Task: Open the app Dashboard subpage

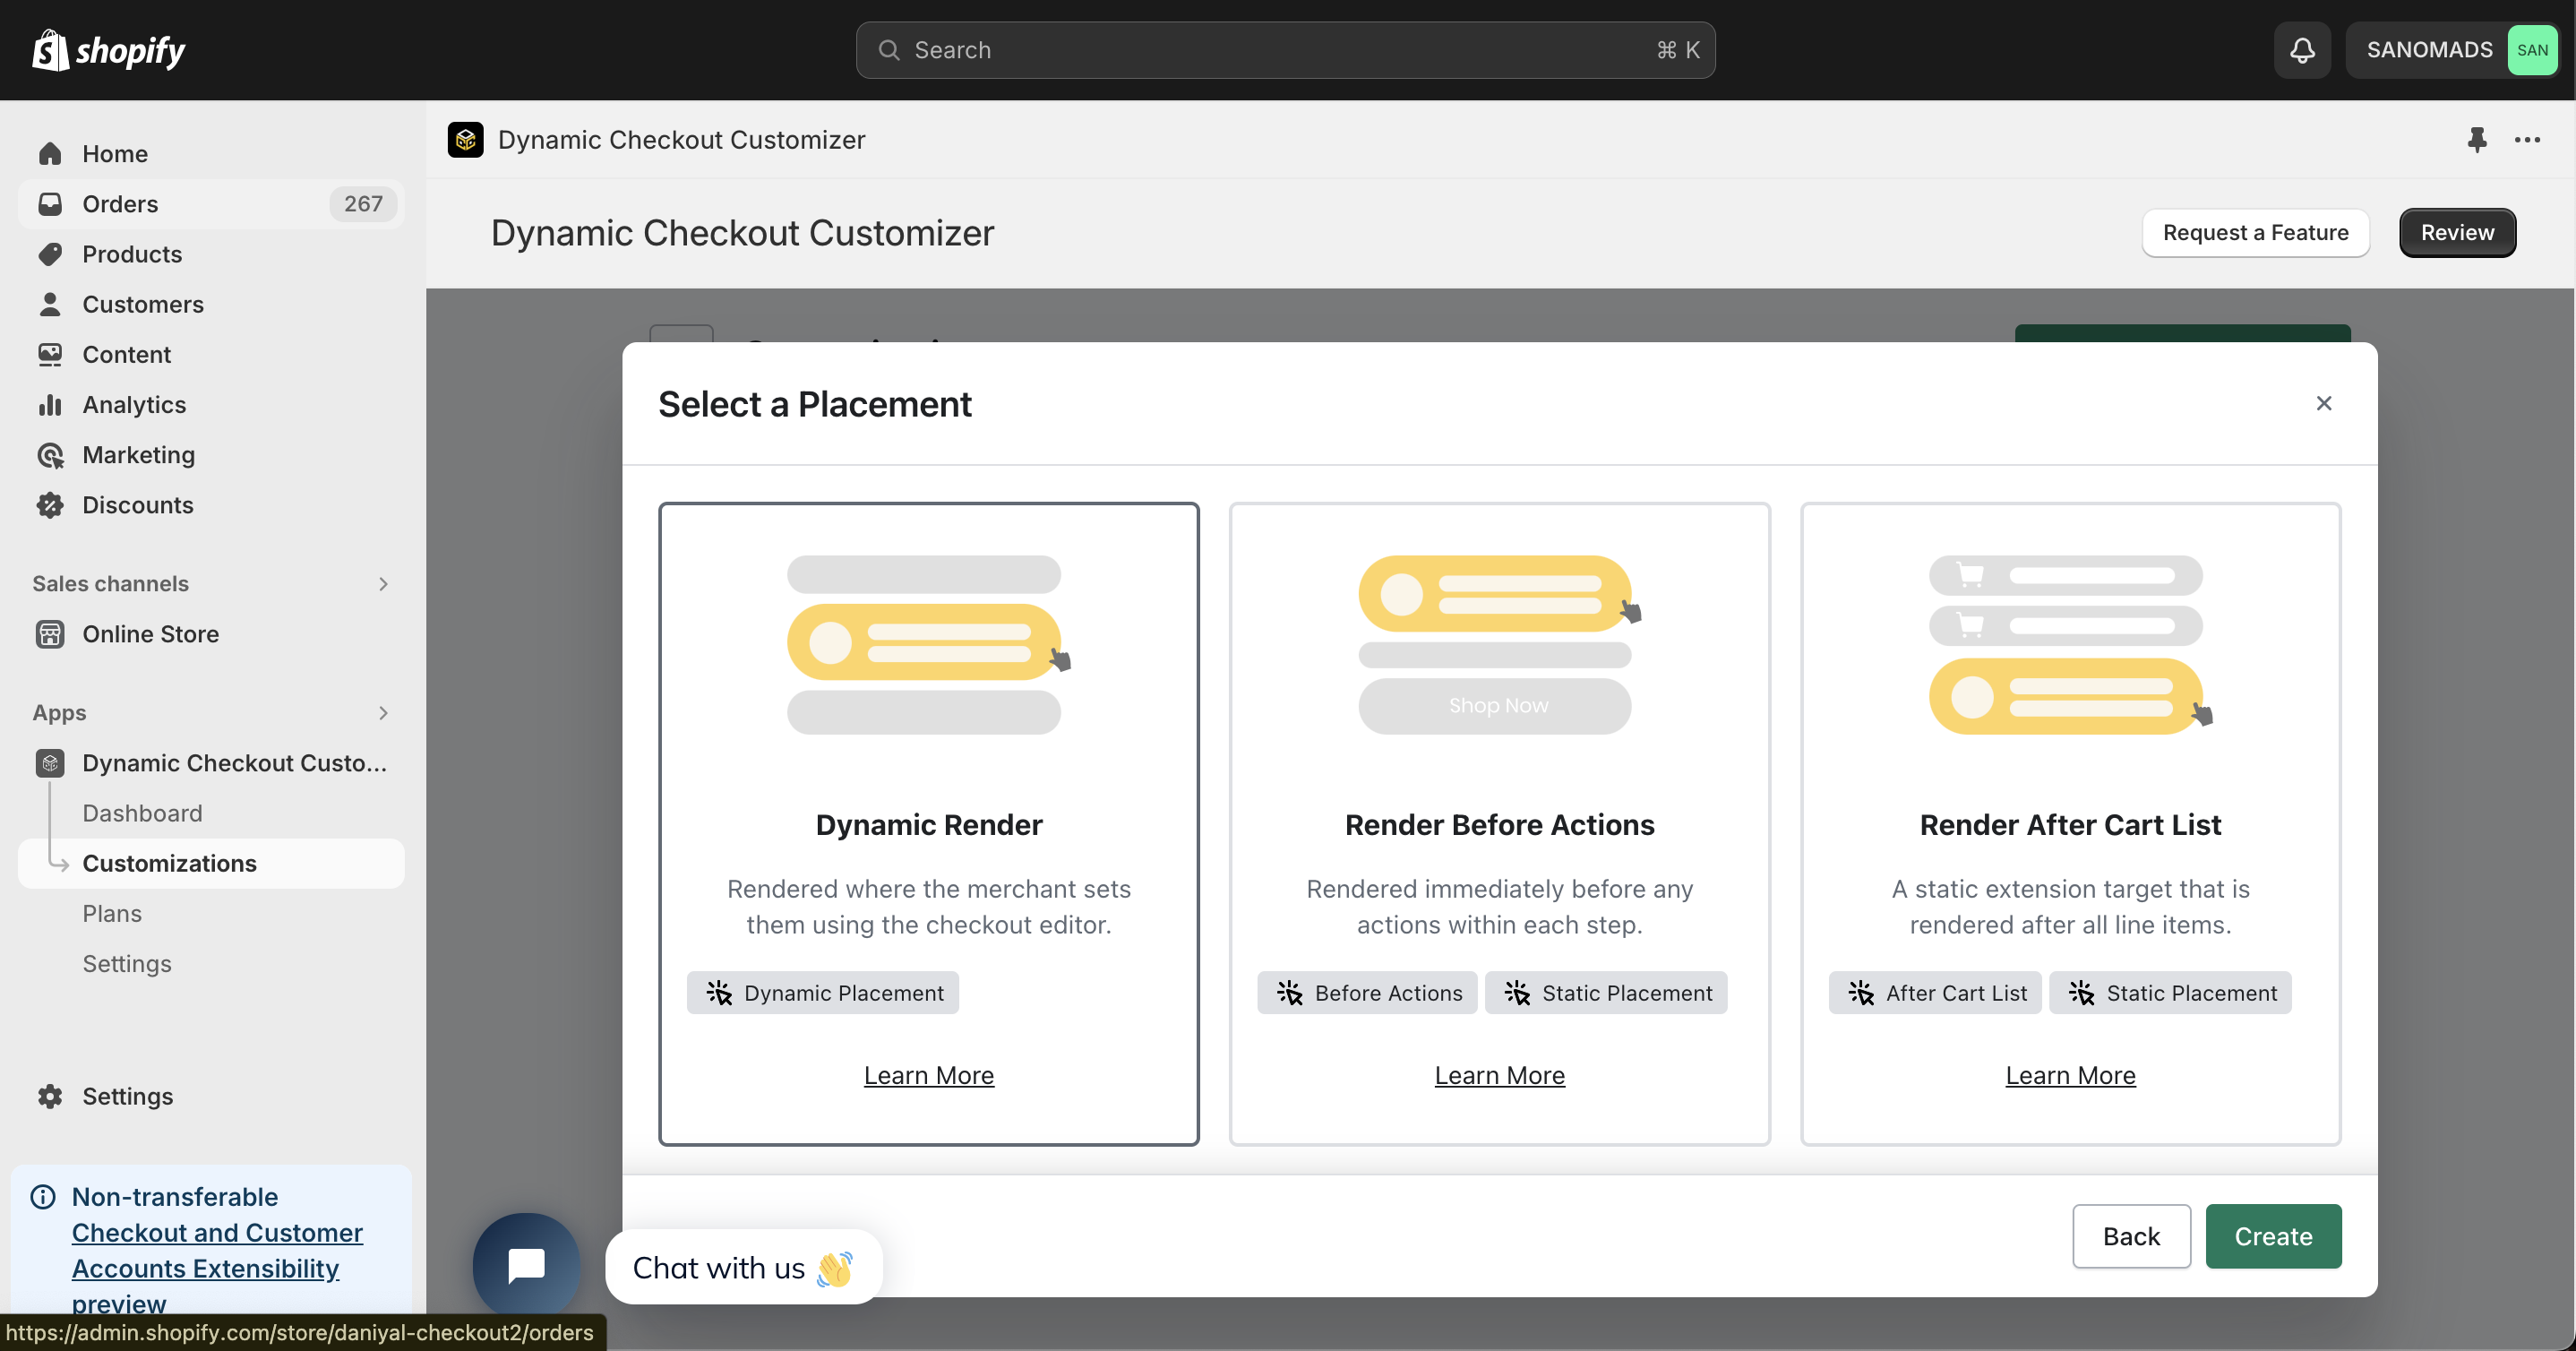Action: [x=142, y=813]
